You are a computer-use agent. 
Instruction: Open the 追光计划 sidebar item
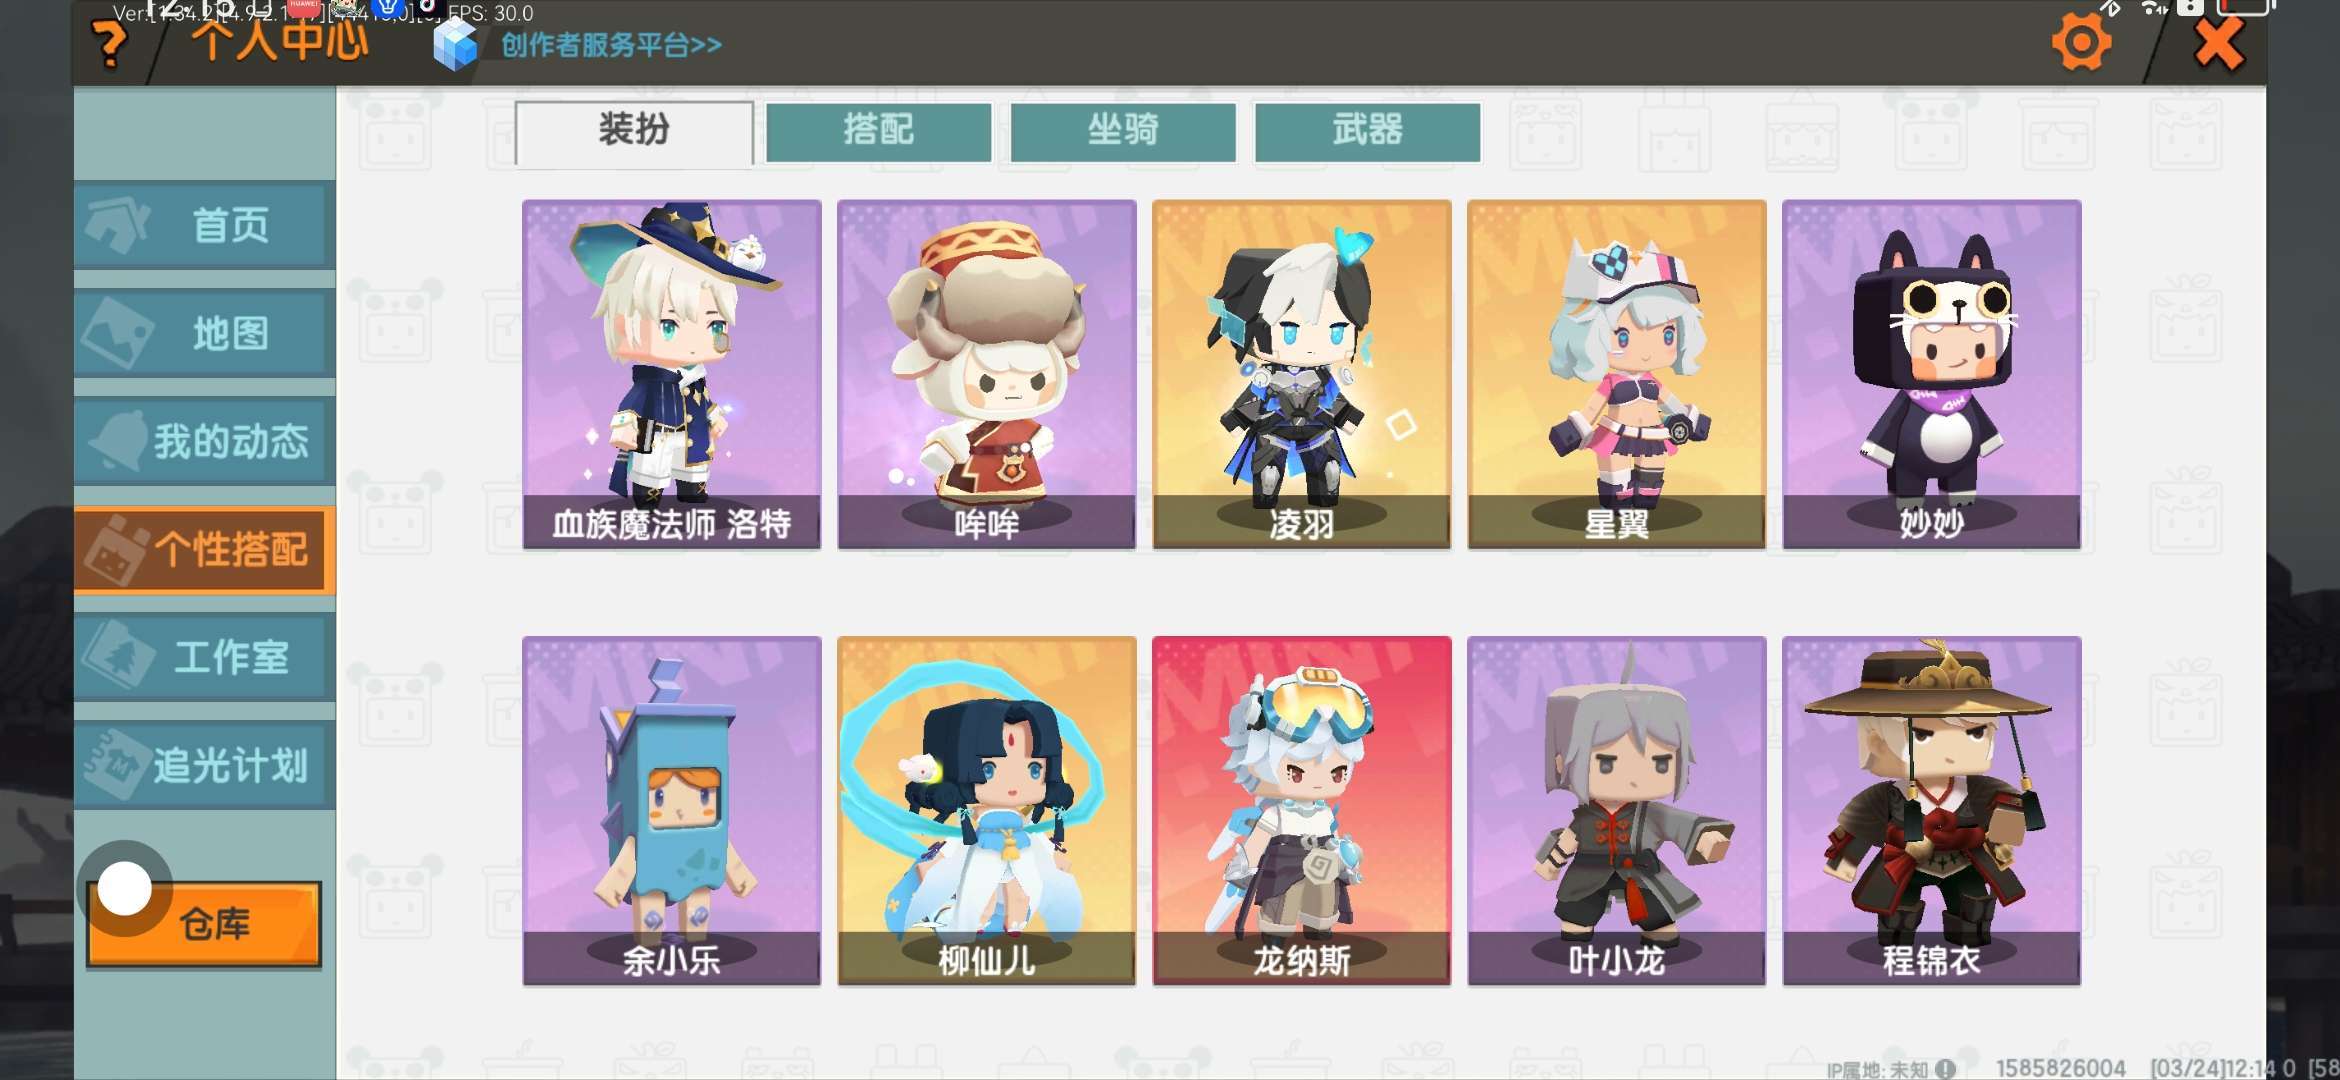(x=204, y=765)
